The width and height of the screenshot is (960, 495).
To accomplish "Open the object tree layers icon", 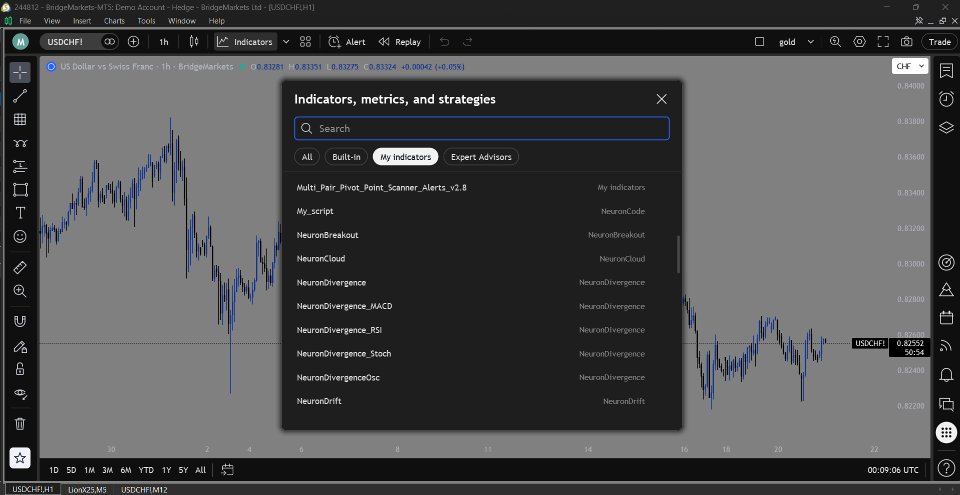I will pyautogui.click(x=946, y=127).
